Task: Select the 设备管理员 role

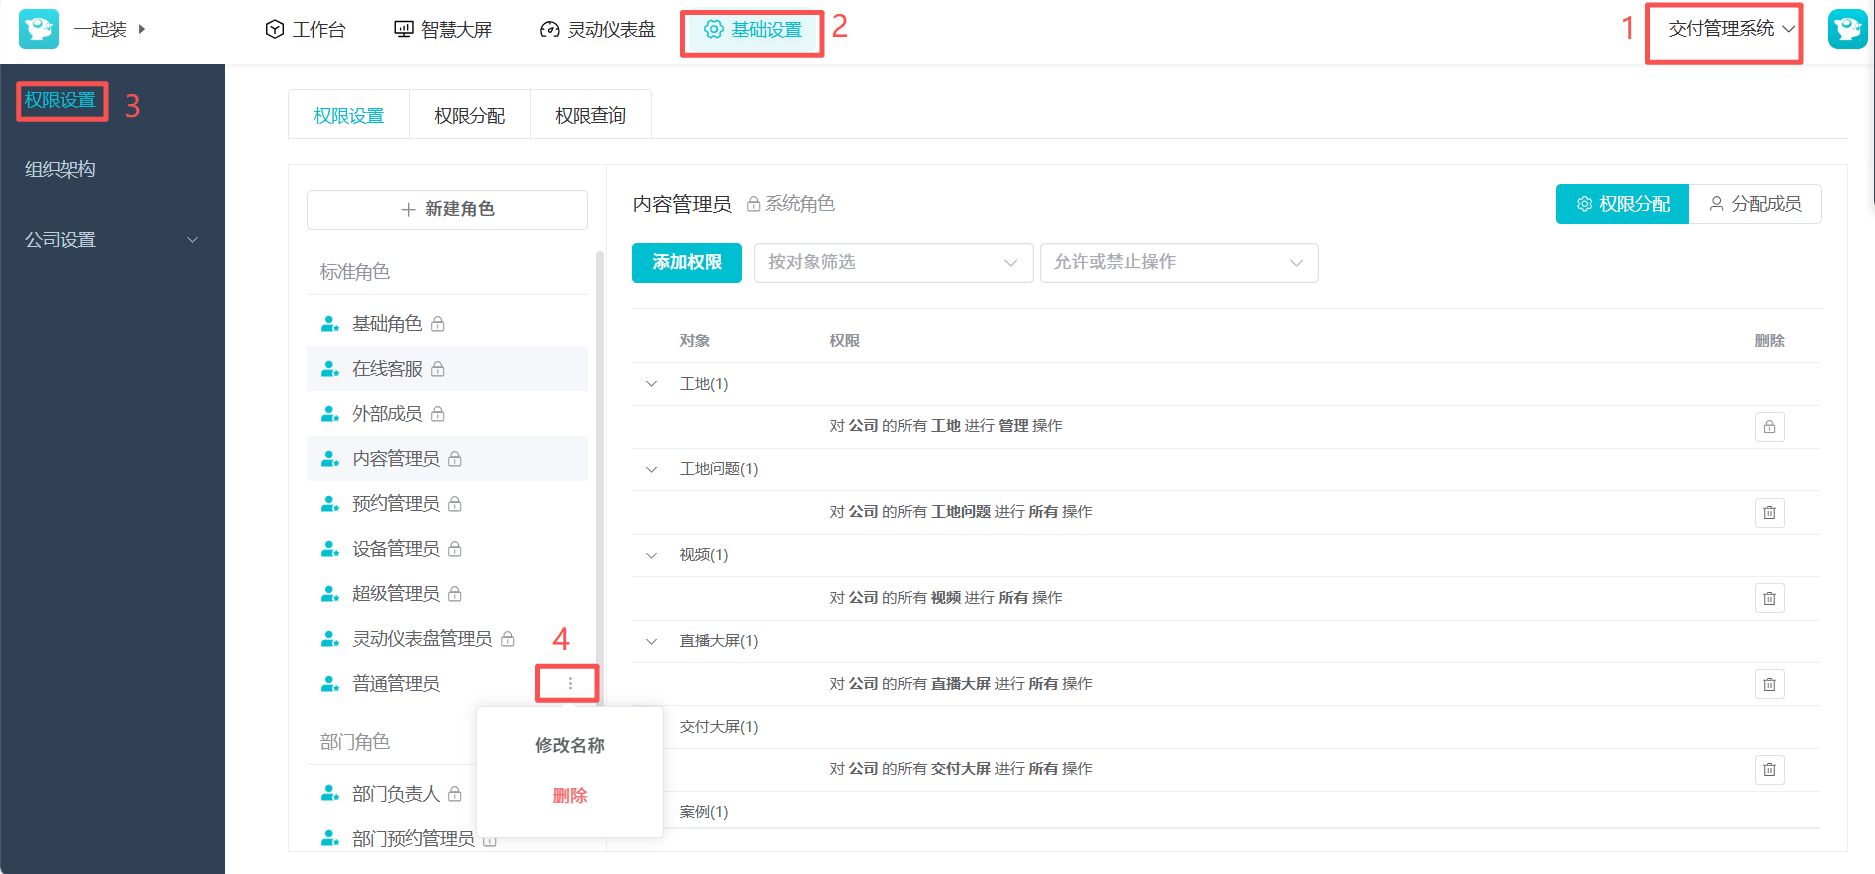Action: click(447, 549)
